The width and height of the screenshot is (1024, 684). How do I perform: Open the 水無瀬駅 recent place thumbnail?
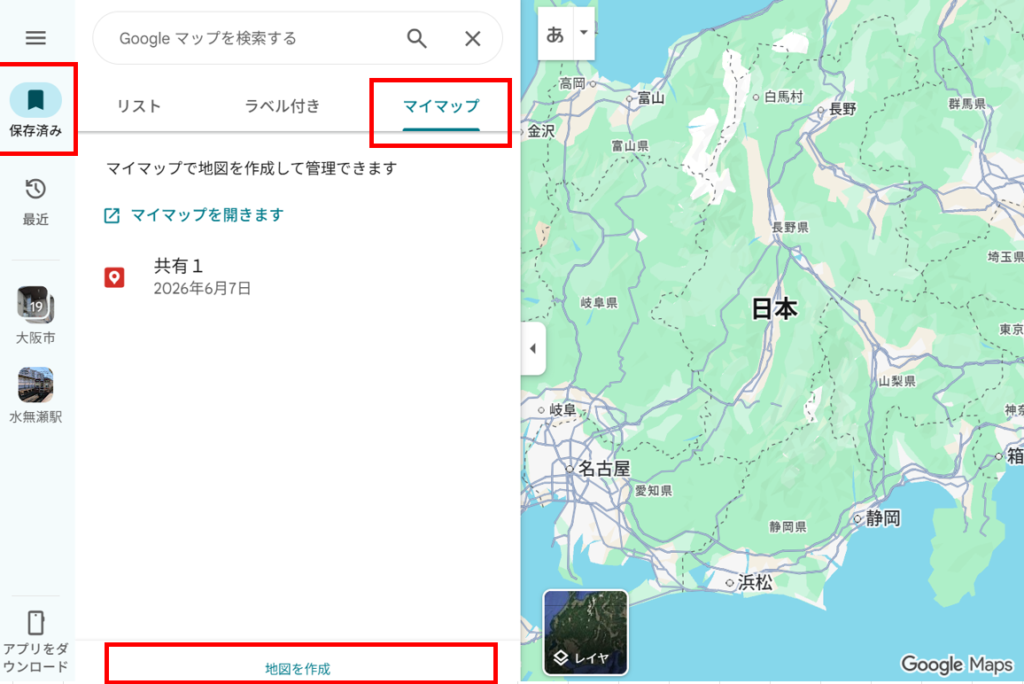coord(35,395)
